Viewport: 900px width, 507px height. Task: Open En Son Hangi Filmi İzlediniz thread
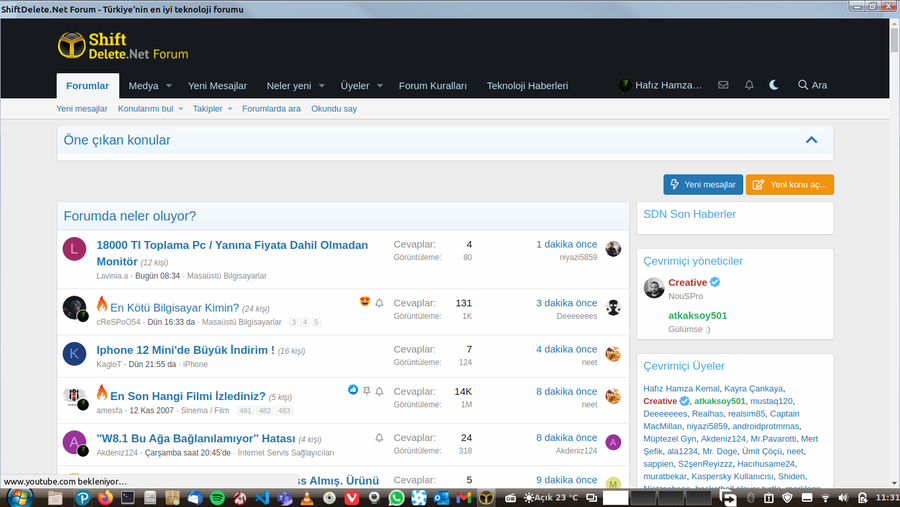(x=188, y=396)
